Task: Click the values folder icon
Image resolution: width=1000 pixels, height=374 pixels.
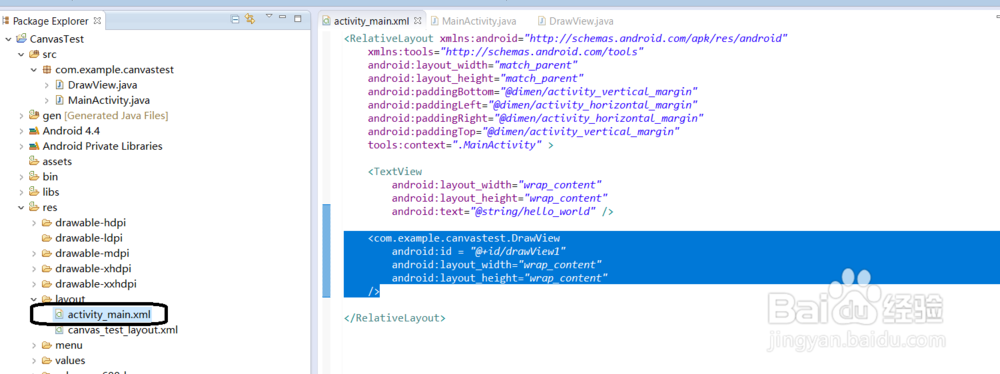Action: [x=47, y=361]
